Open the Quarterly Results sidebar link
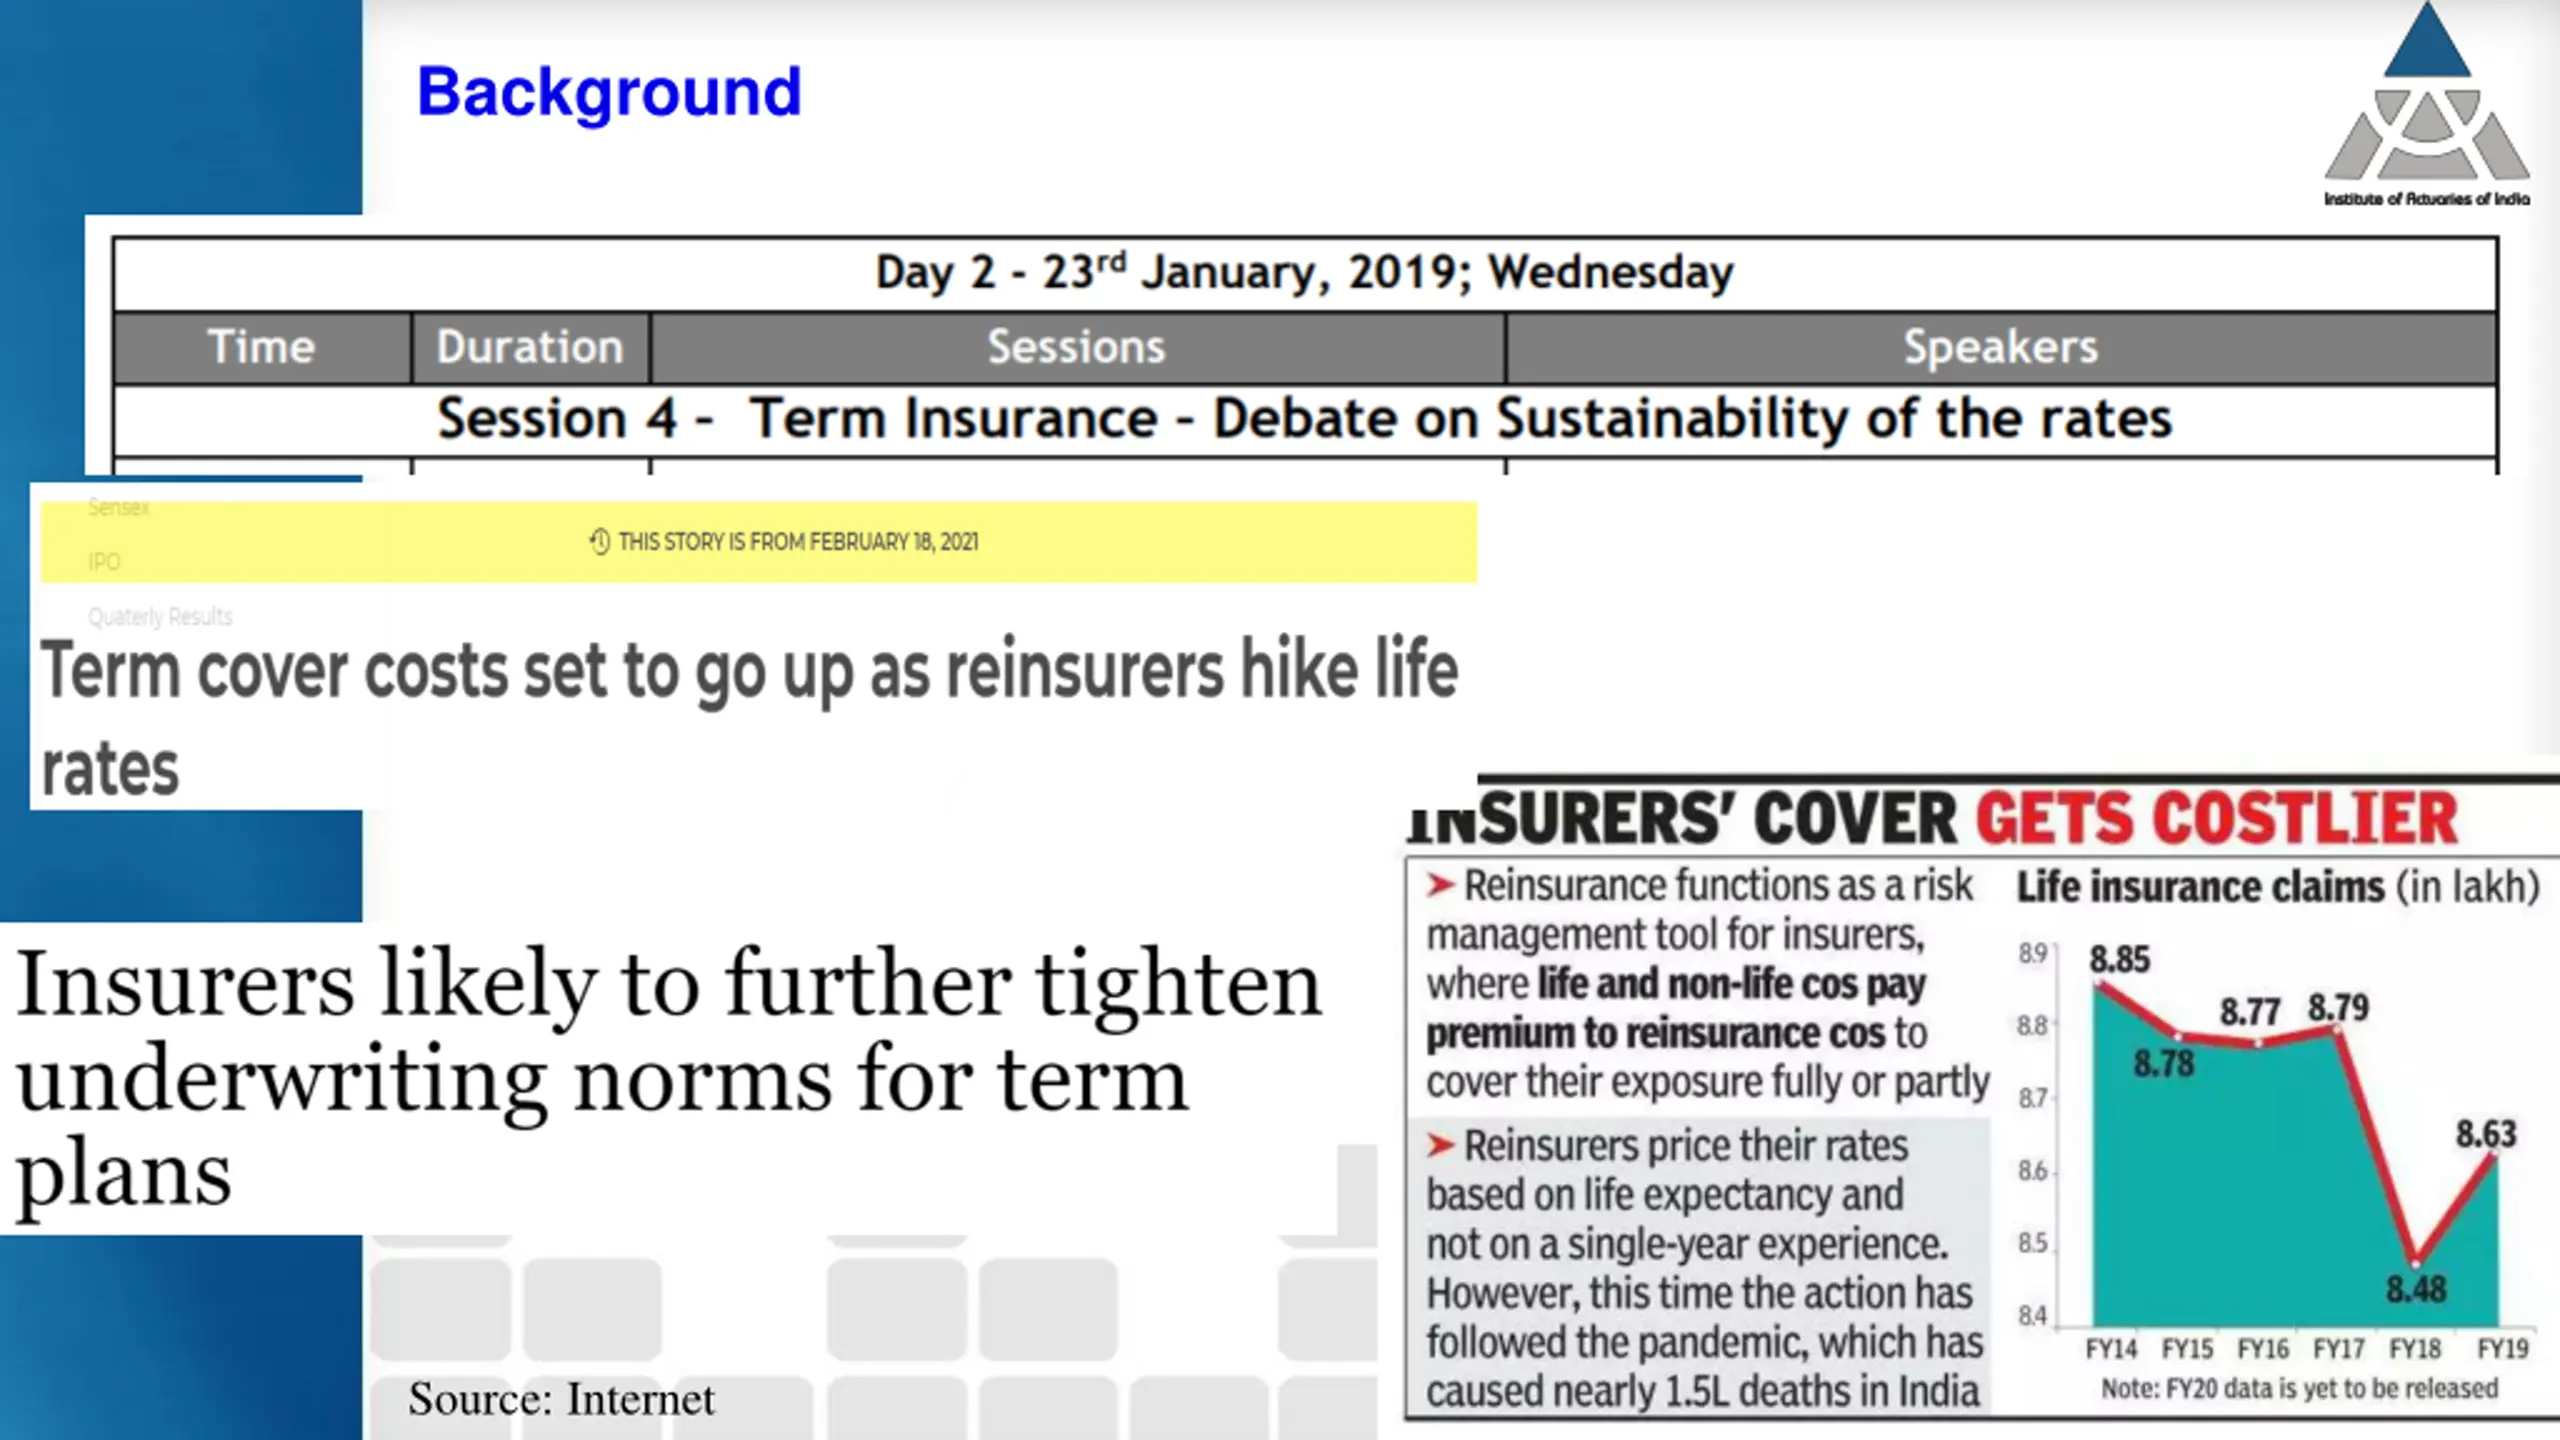This screenshot has width=2560, height=1440. pyautogui.click(x=160, y=616)
